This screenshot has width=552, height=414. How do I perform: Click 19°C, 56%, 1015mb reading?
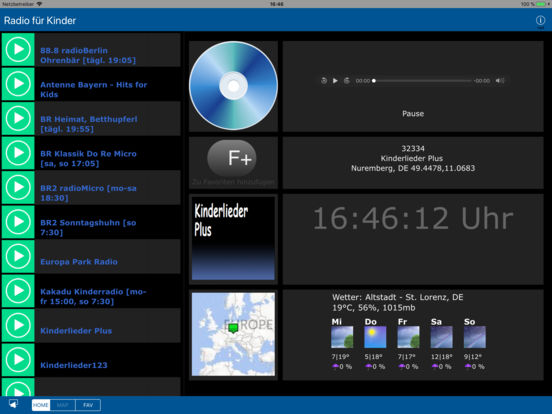pos(374,308)
